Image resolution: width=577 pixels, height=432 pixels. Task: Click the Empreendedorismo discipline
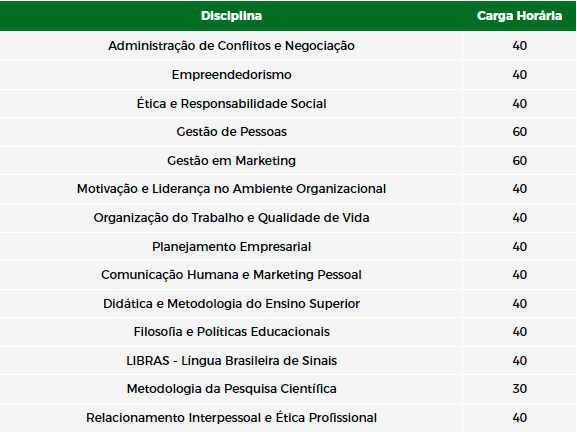(231, 75)
